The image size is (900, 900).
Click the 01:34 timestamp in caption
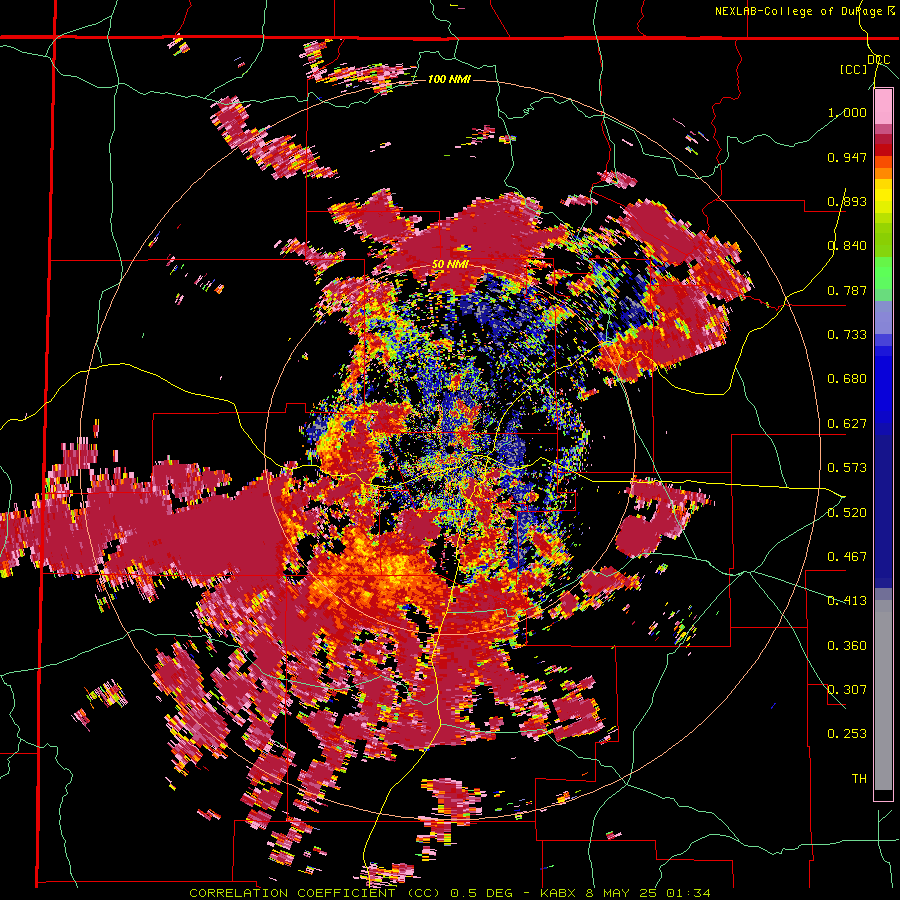688,893
